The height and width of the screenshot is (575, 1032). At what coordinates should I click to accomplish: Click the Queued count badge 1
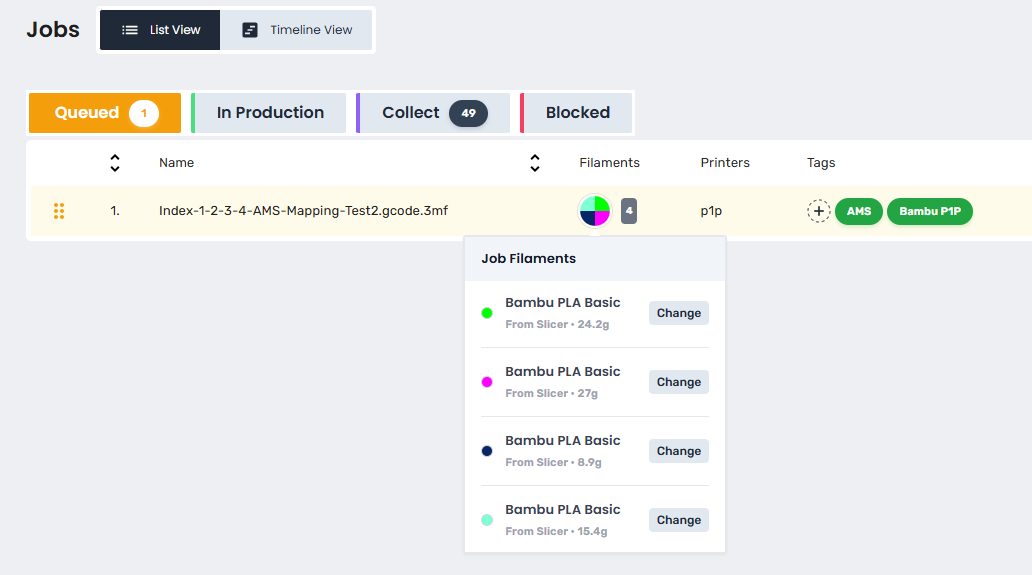(x=143, y=113)
